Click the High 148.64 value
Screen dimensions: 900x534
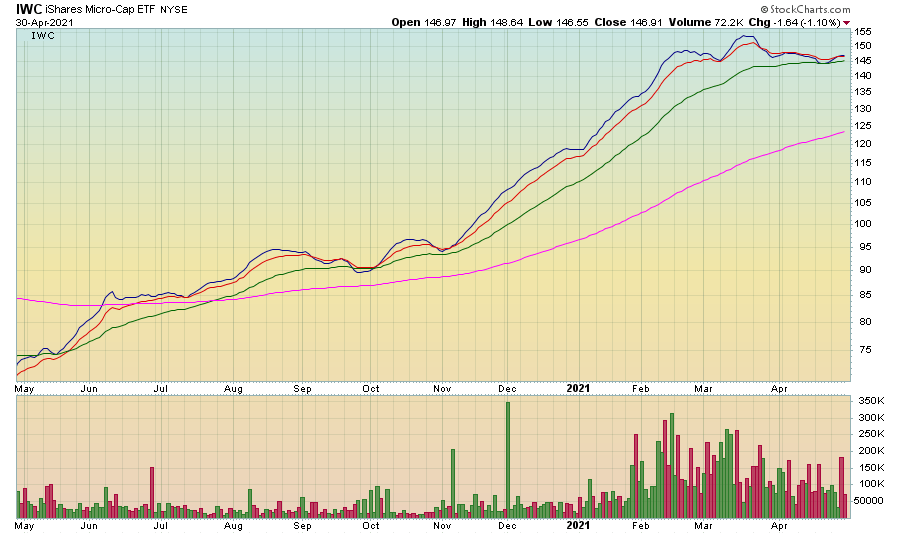pos(492,22)
